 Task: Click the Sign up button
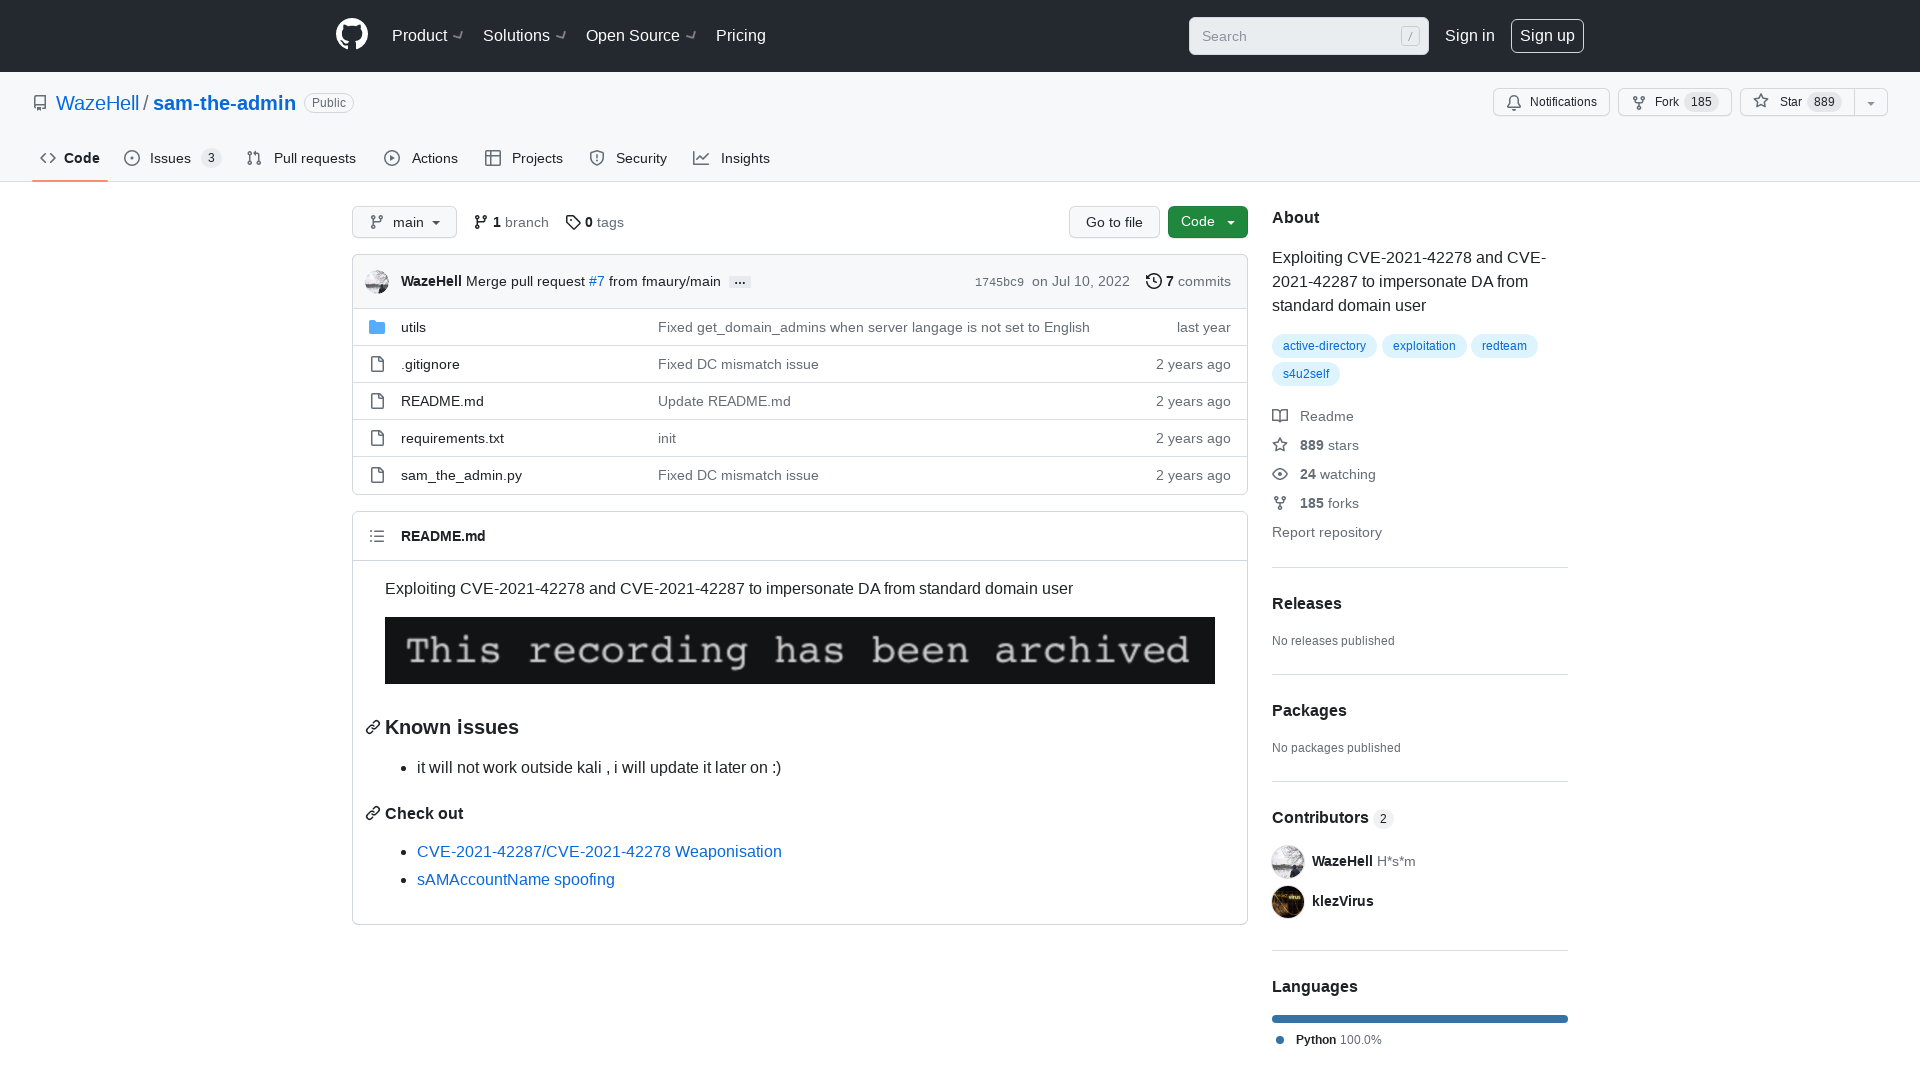(1547, 35)
